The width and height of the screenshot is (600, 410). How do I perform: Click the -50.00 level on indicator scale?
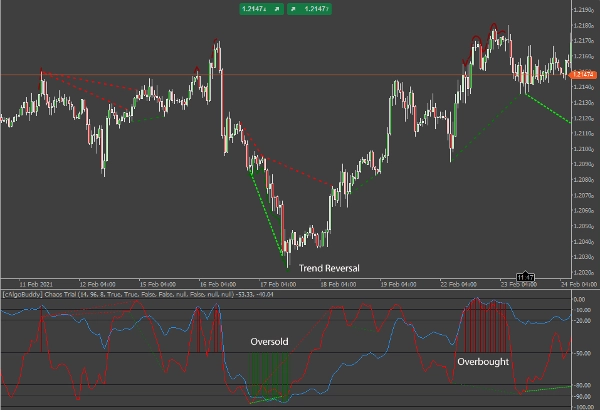[583, 353]
